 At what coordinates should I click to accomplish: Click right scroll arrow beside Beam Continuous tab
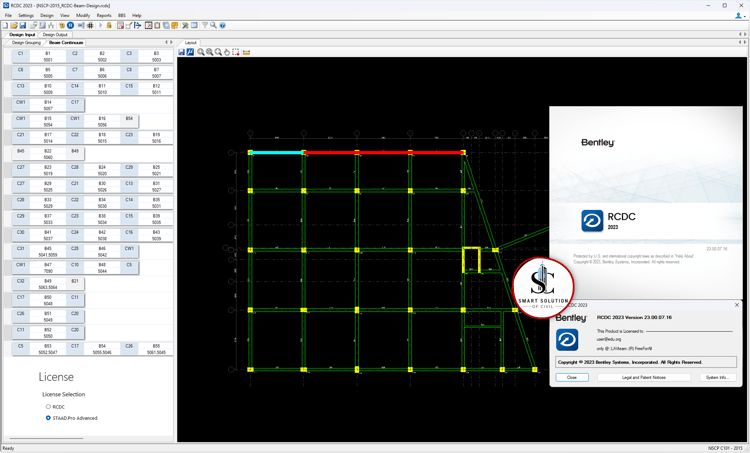tap(171, 42)
